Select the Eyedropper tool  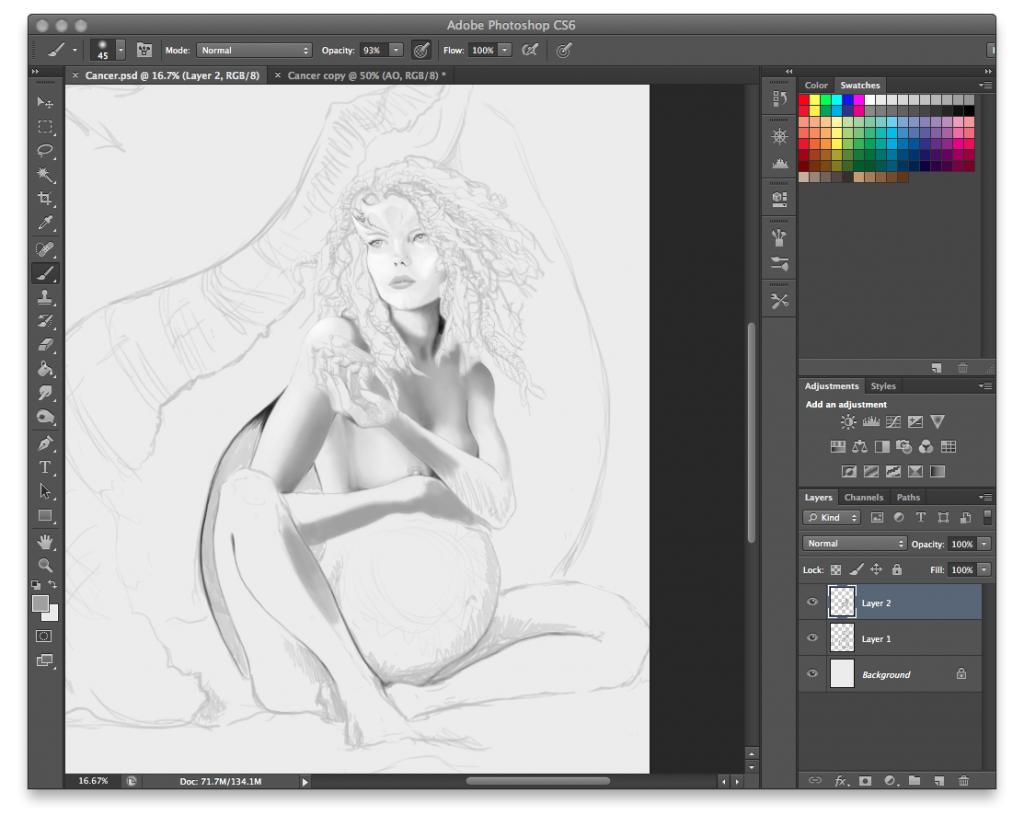[45, 223]
